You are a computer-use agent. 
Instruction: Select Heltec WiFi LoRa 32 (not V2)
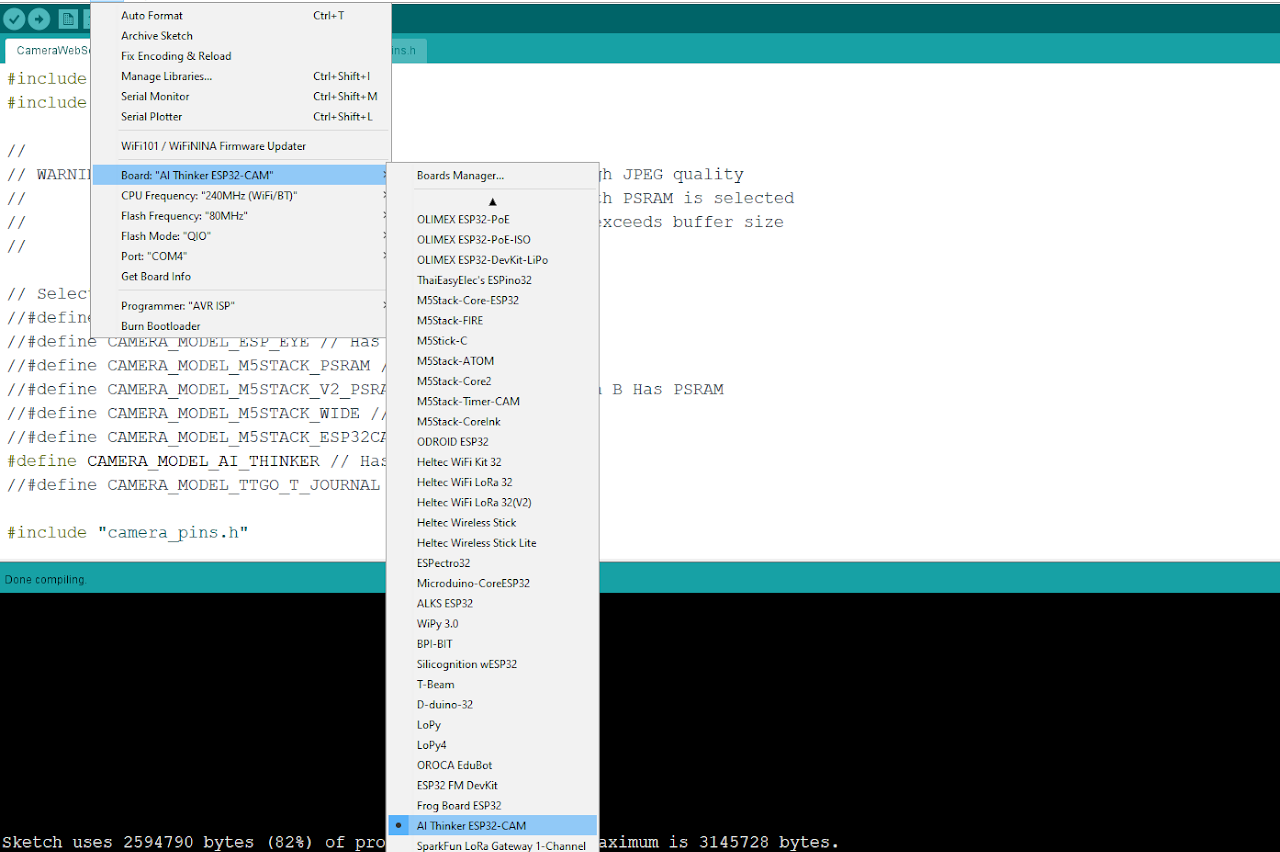point(493,482)
